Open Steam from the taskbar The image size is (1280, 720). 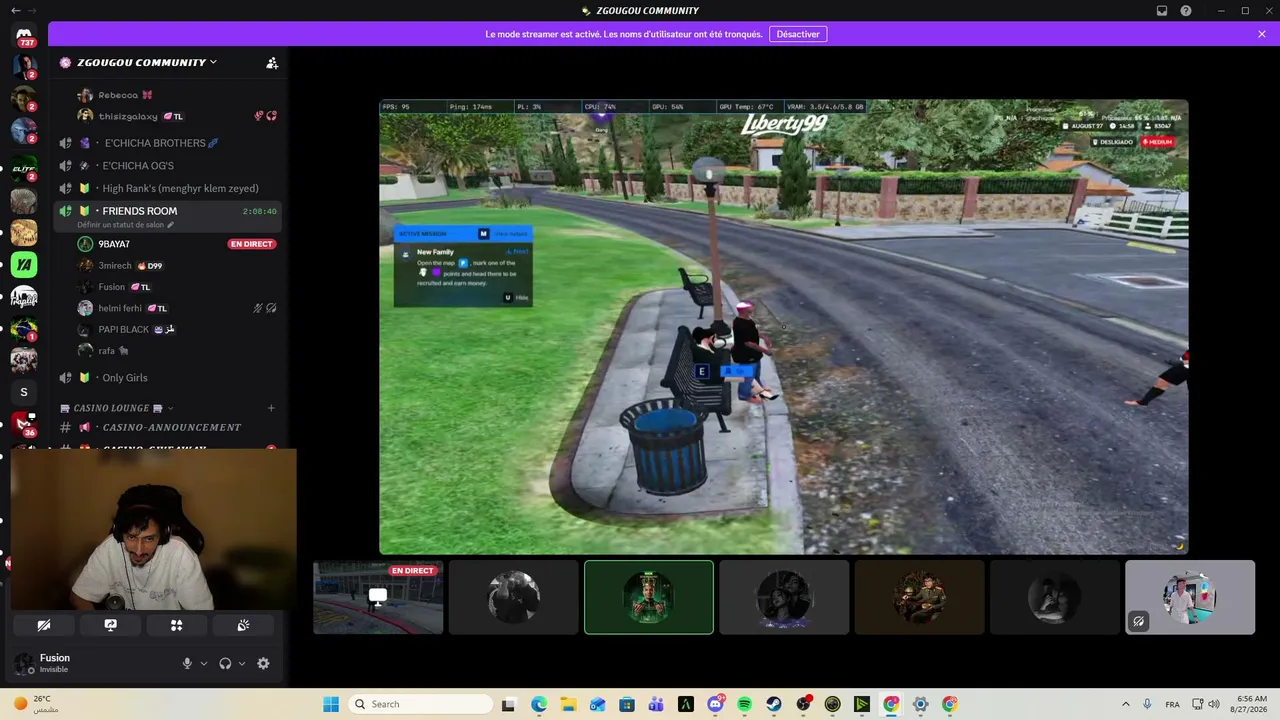(774, 704)
